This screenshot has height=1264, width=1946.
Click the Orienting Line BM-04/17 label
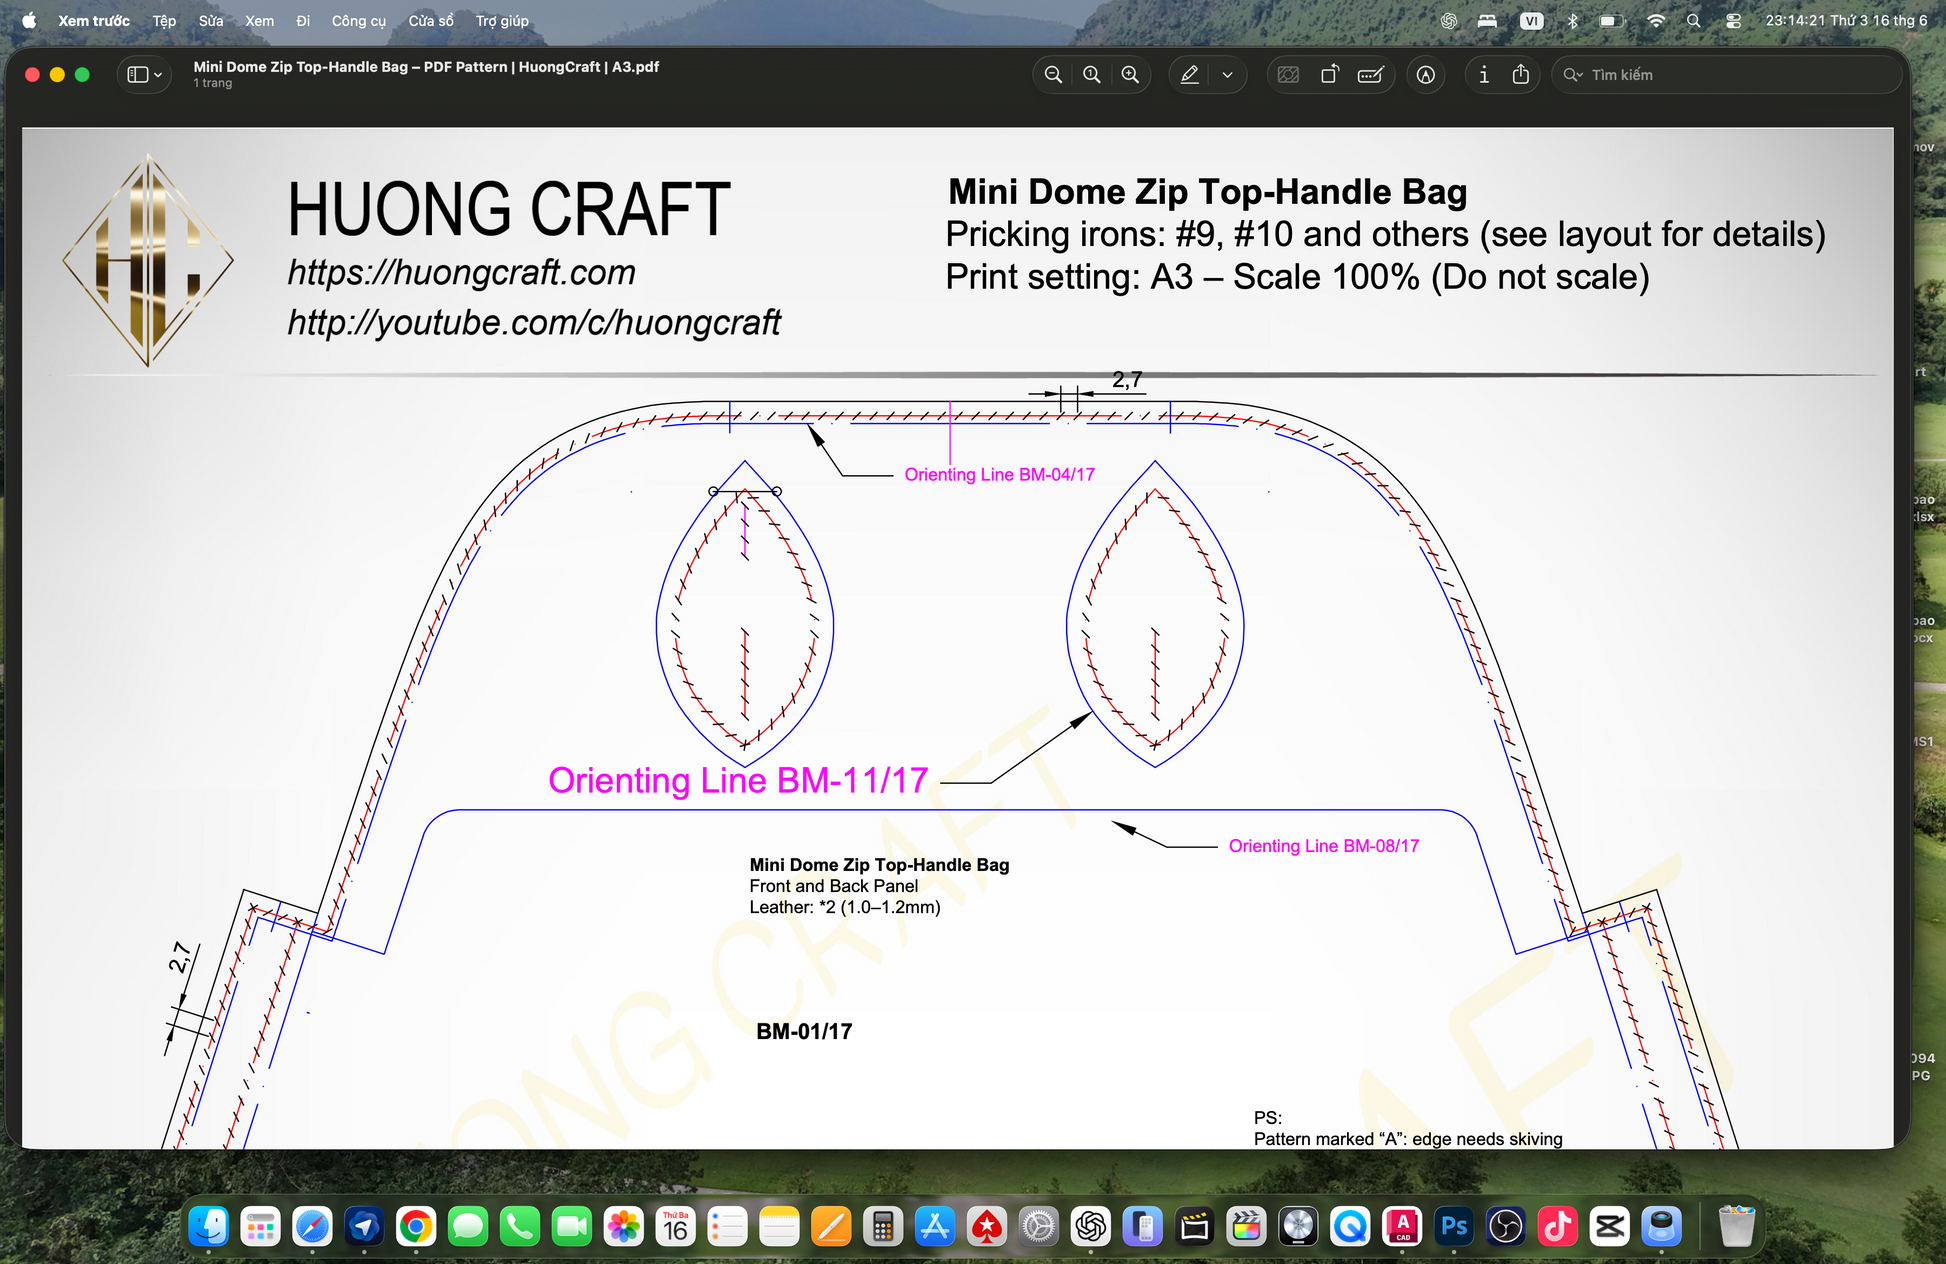[x=999, y=475]
